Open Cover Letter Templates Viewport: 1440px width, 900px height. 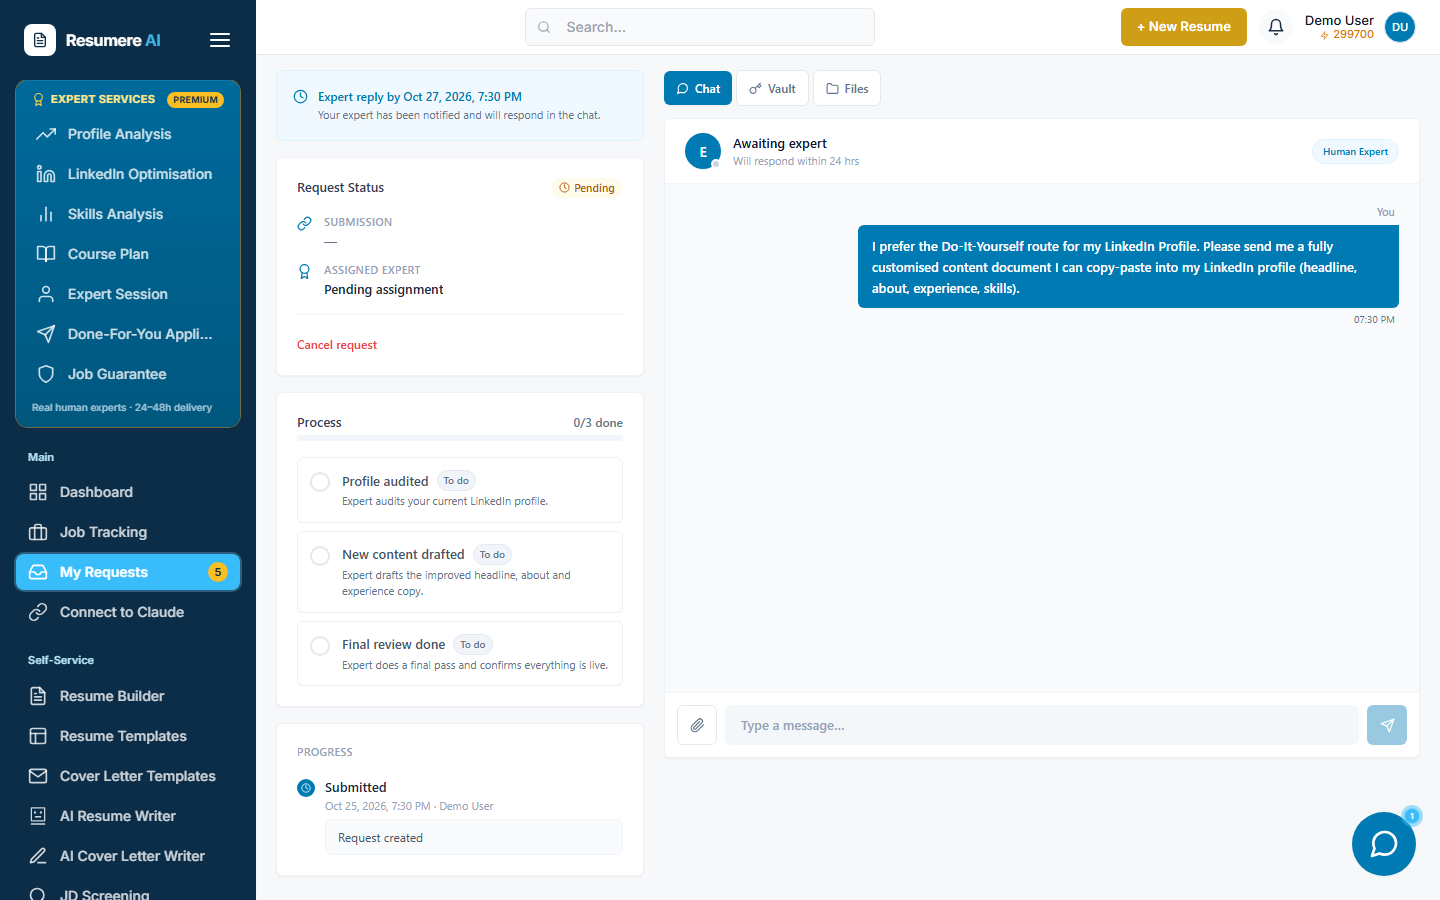point(128,776)
